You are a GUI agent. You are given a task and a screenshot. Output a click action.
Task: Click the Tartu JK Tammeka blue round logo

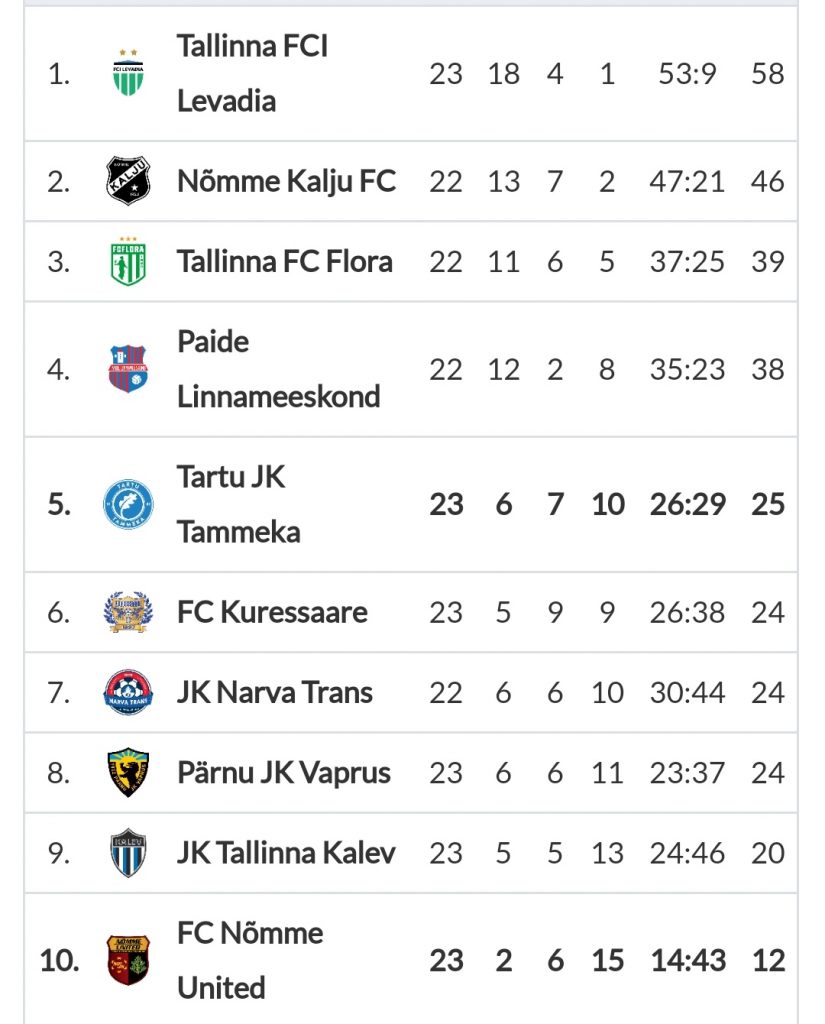(x=128, y=504)
